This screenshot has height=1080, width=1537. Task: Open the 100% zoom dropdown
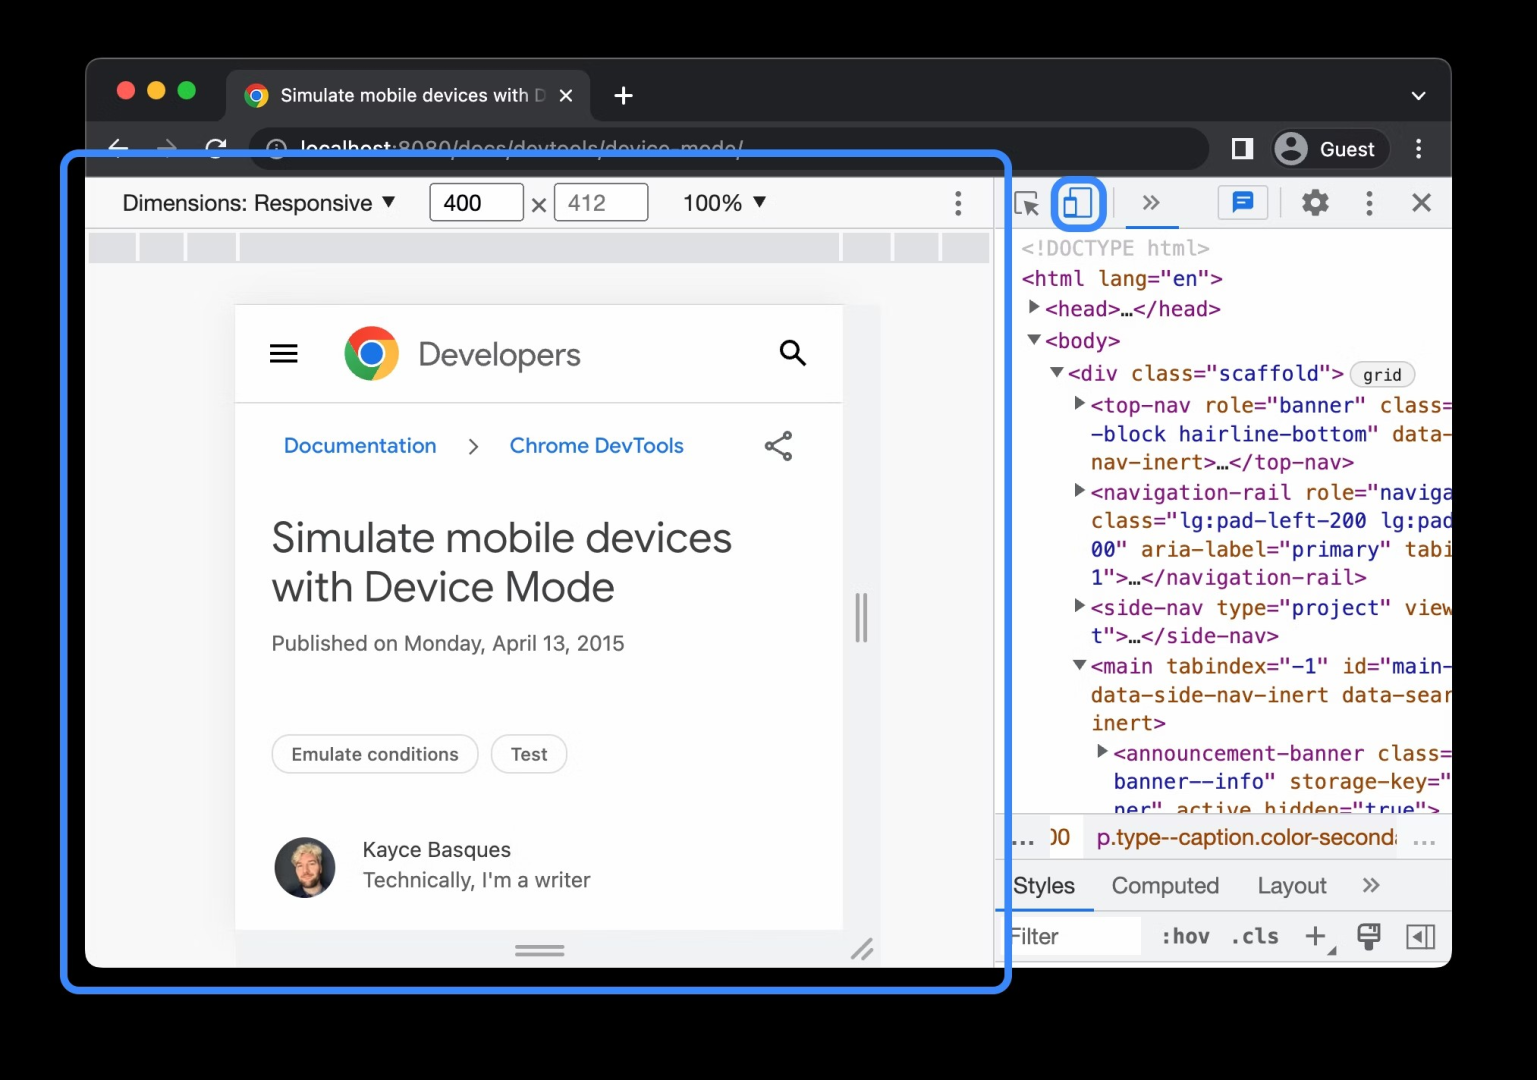click(724, 203)
